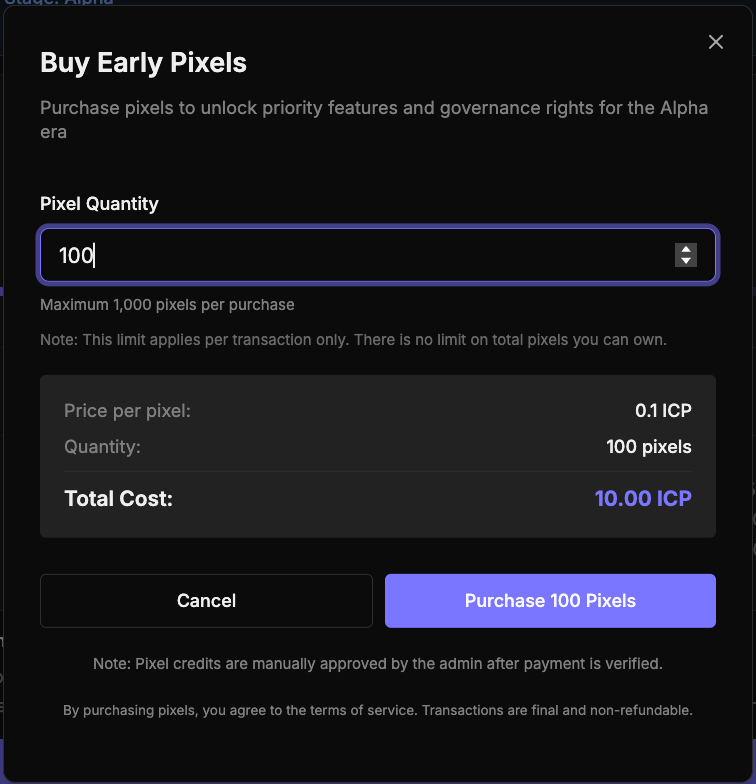Click the 10.00 ICP total amount
Screen dimensions: 756x784
click(x=643, y=498)
